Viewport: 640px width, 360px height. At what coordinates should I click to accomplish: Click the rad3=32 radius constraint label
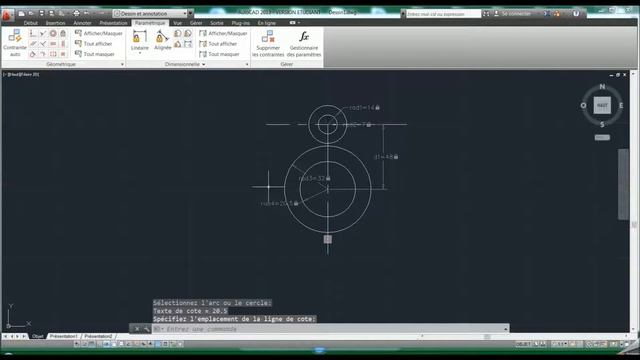(314, 178)
